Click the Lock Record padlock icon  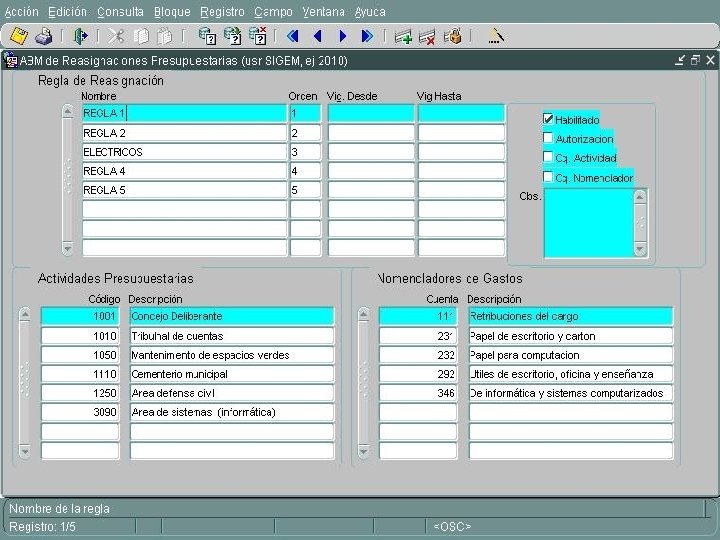pyautogui.click(x=453, y=36)
